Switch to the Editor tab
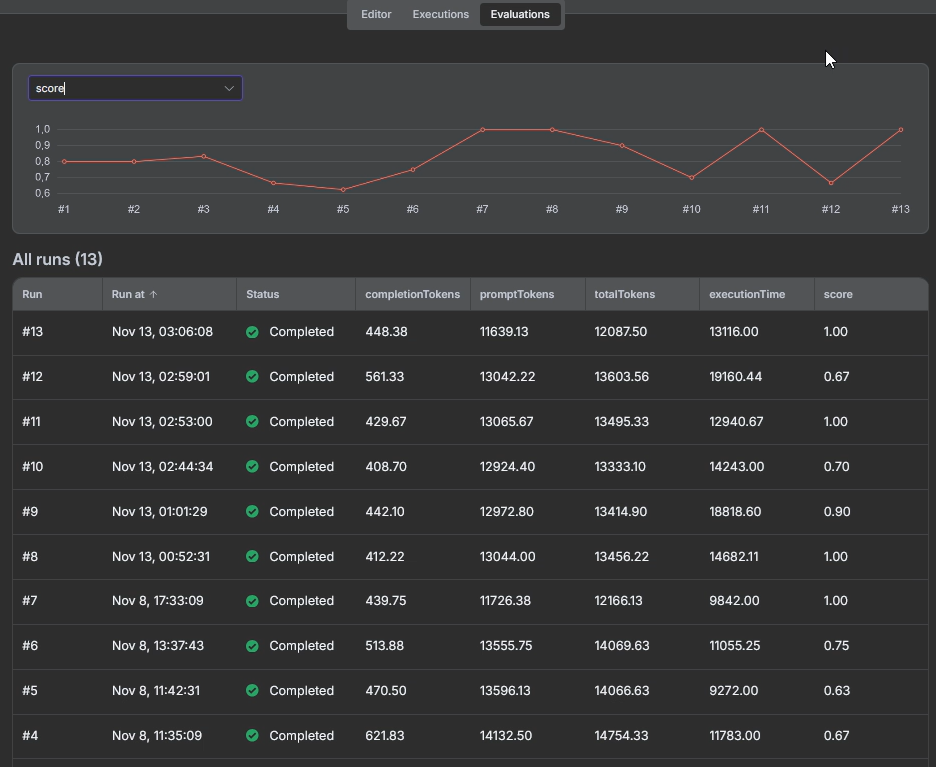Screen dimensions: 936x767 [x=376, y=14]
